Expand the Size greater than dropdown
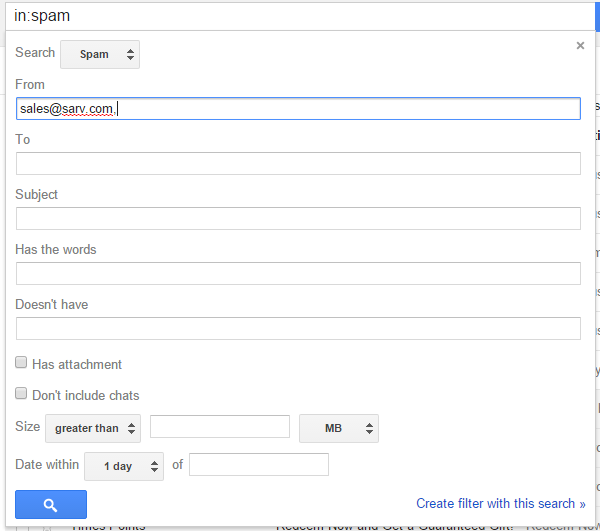Screen dimensions: 600x531 tap(93, 428)
